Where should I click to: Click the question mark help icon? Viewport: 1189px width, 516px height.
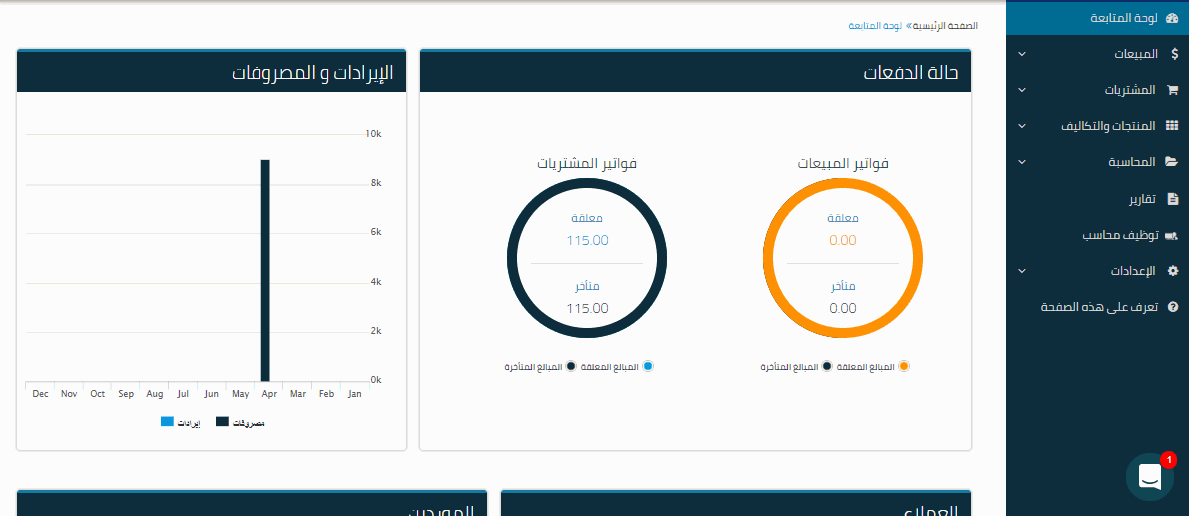[1173, 308]
